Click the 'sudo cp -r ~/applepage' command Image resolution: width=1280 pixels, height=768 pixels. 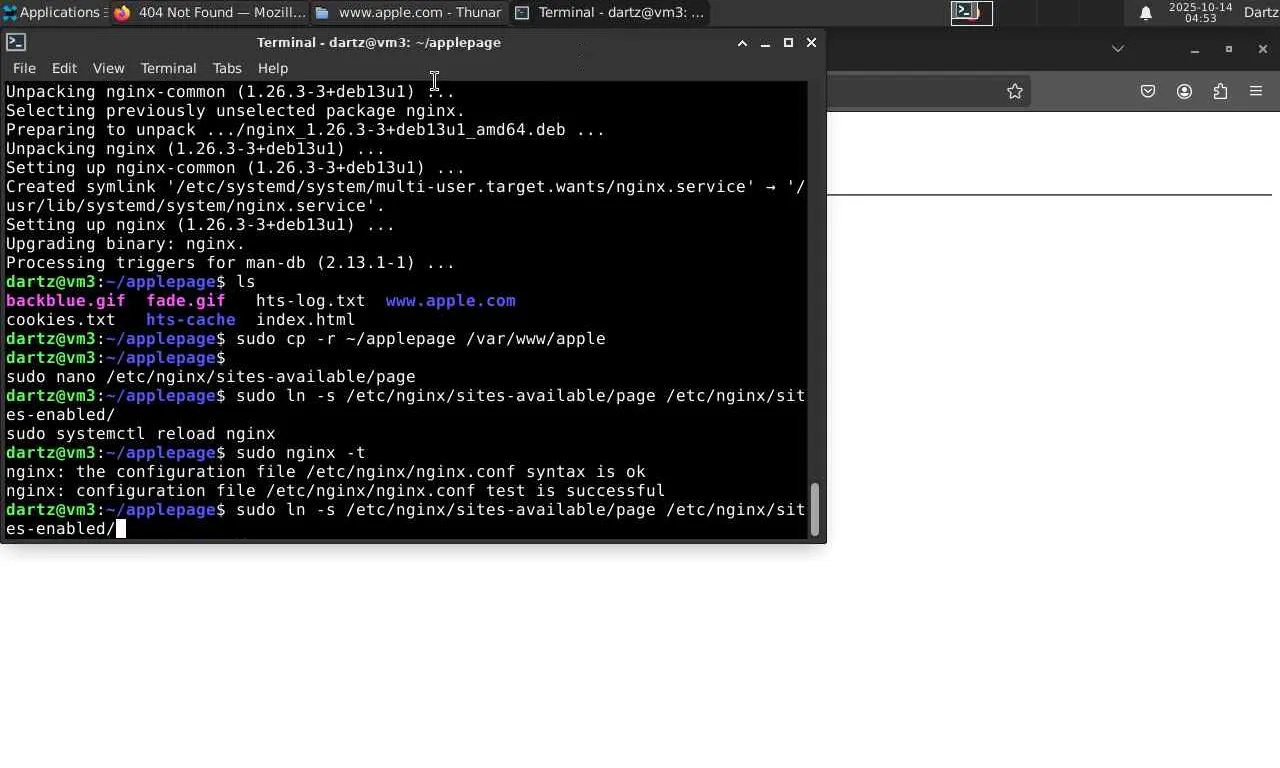[421, 339]
